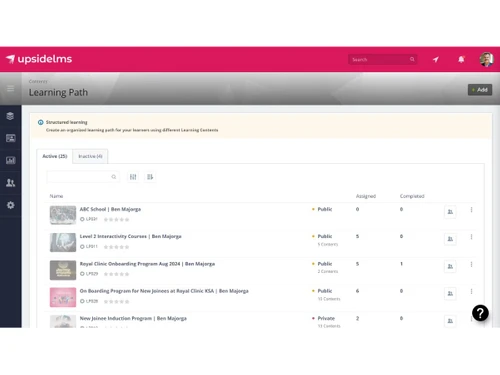500x375 pixels.
Task: Click the Completed column header
Action: 412,196
